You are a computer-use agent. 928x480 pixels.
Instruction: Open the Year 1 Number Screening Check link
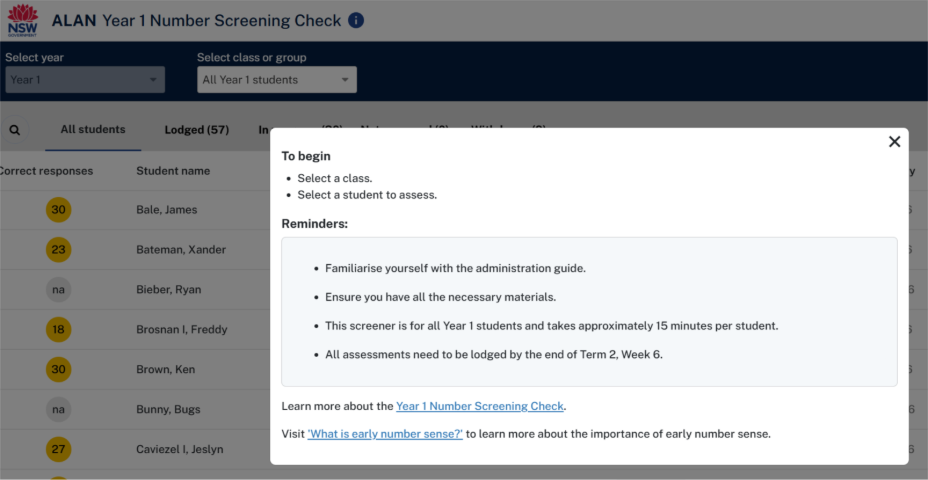pos(480,406)
